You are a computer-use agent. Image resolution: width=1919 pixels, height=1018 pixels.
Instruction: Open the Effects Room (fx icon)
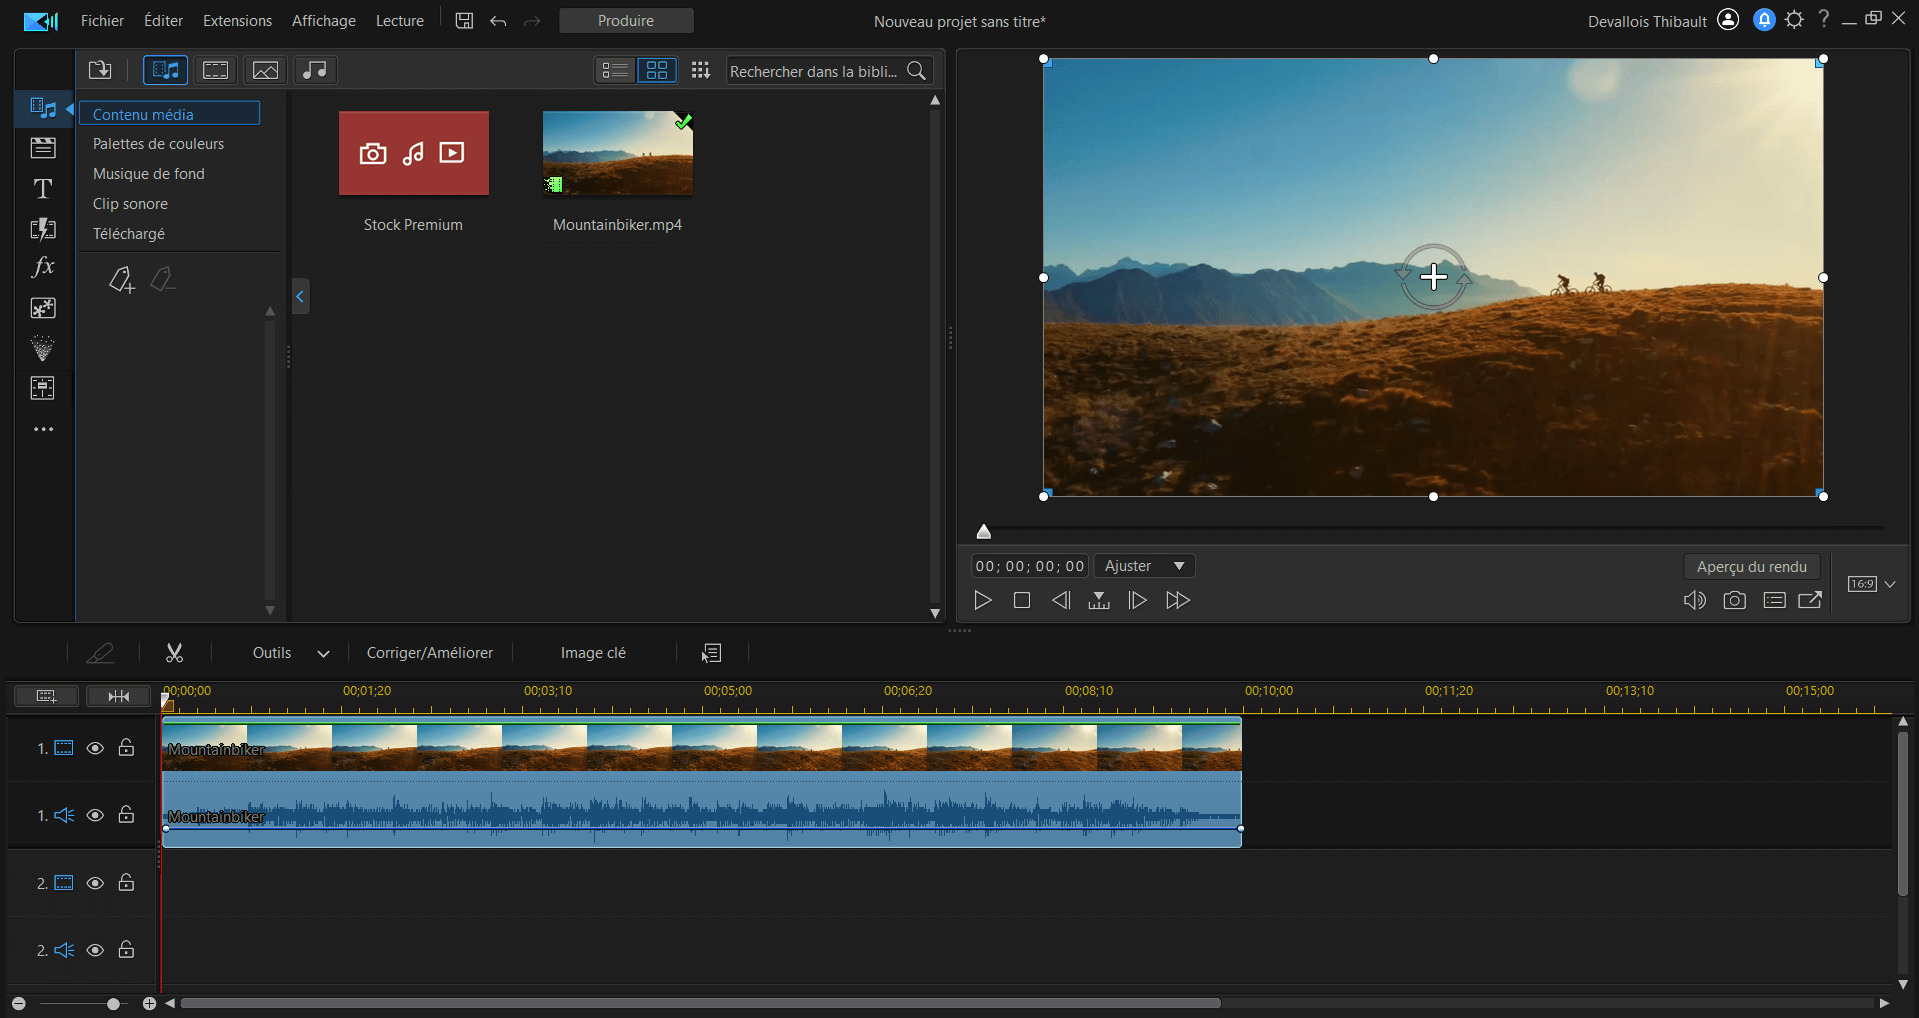pyautogui.click(x=43, y=267)
